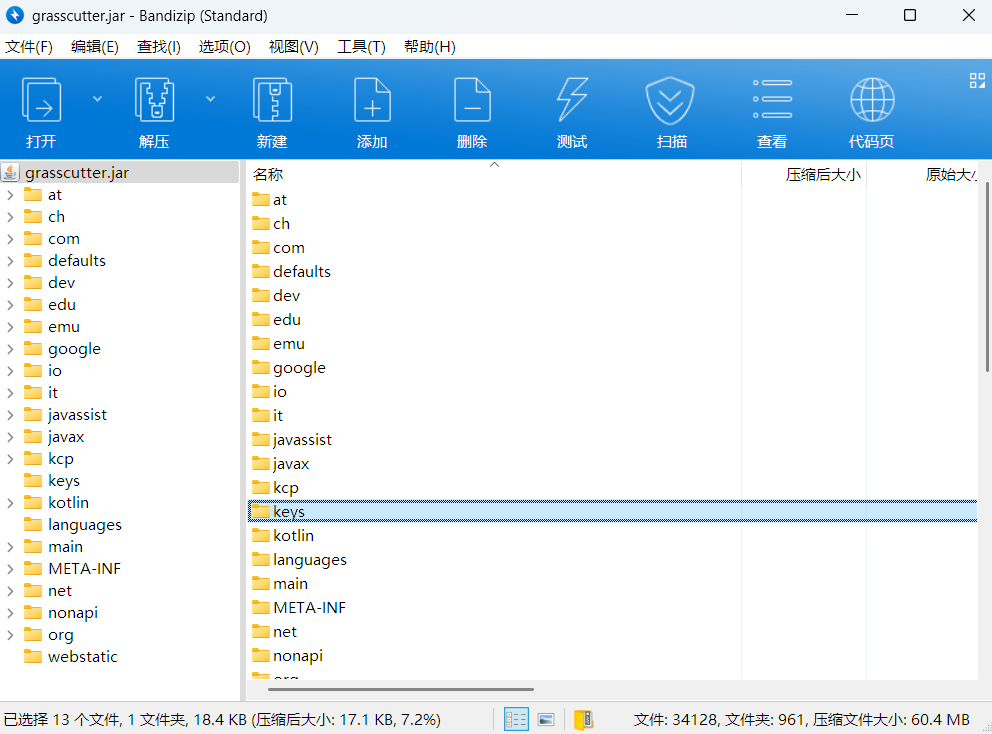Open the 选项(O) menu
This screenshot has height=734, width=992.
tap(225, 47)
